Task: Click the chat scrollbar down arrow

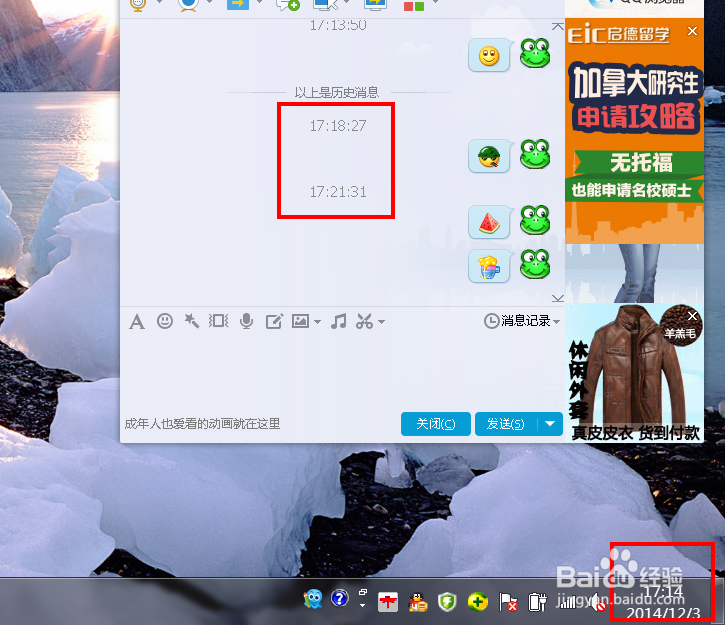Action: (558, 298)
